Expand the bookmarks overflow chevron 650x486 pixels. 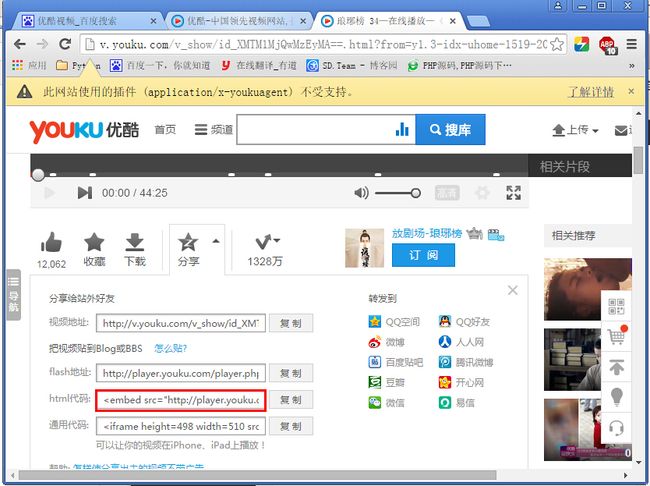631,66
